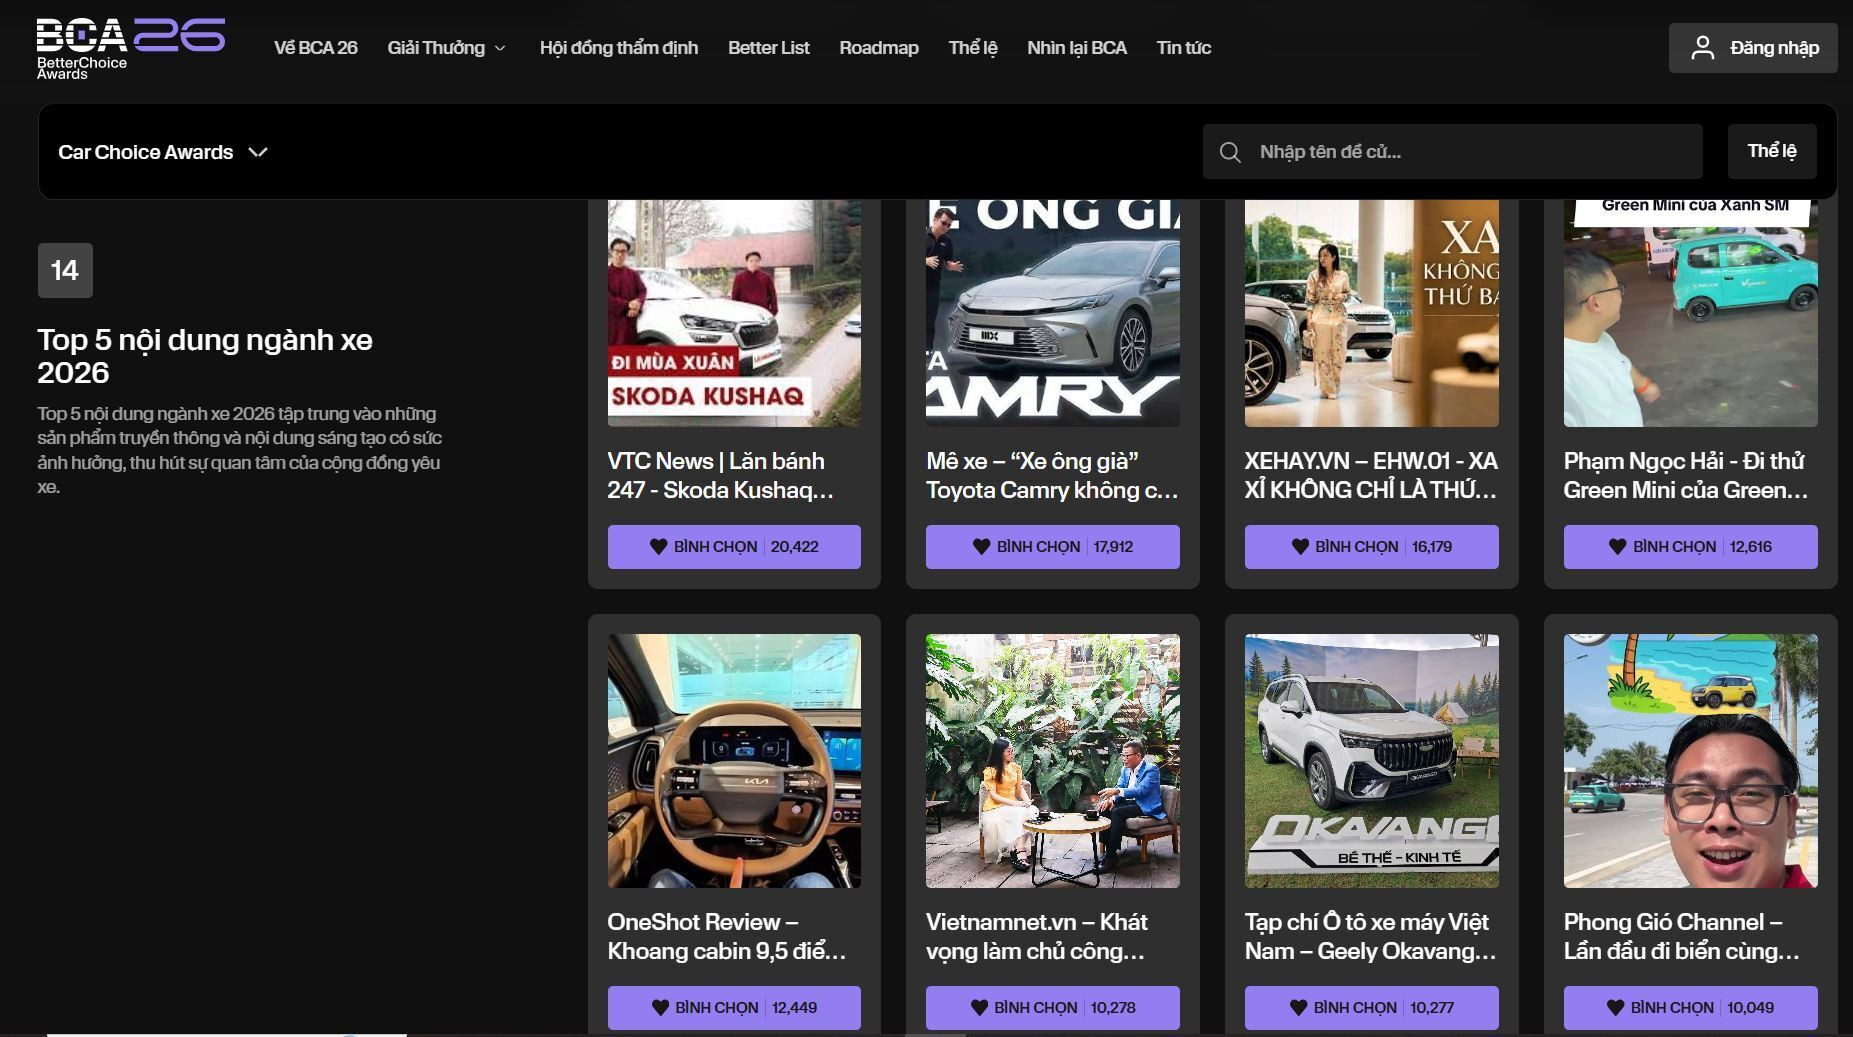
Task: Open Thể lệ in the top navigation
Action: pyautogui.click(x=973, y=48)
